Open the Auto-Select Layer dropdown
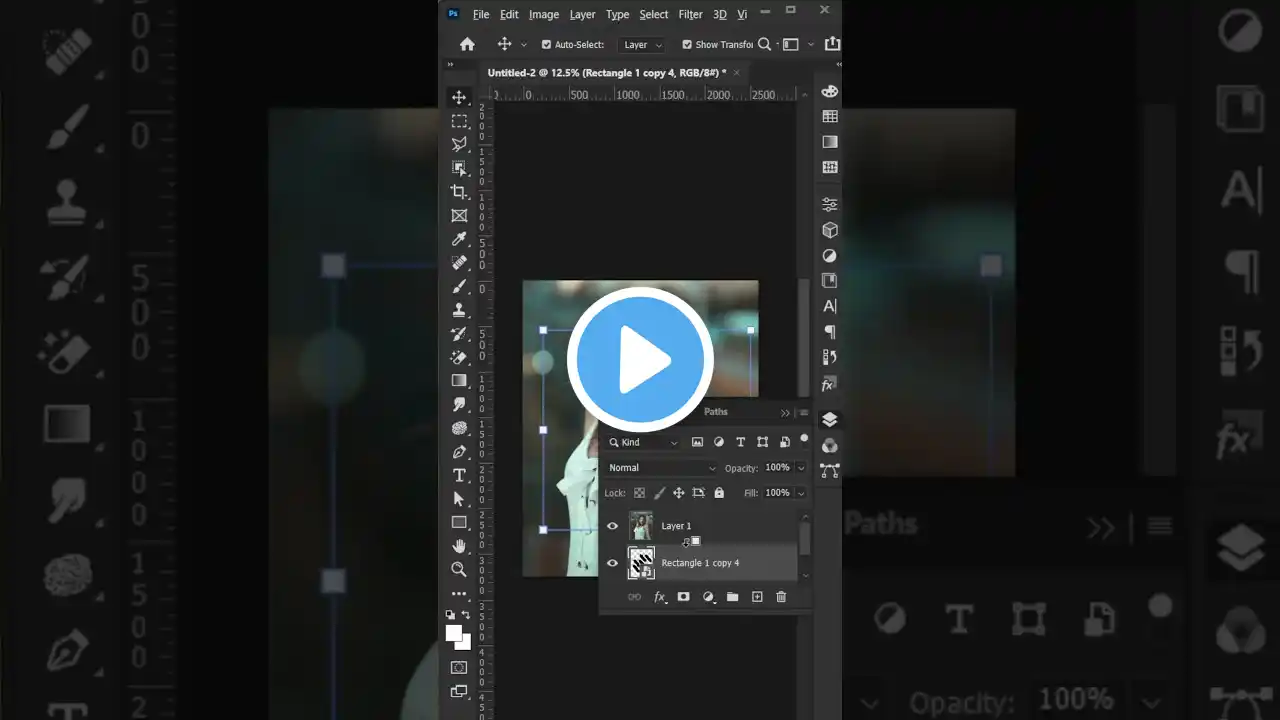Screen dimensions: 1280x720 coord(642,45)
